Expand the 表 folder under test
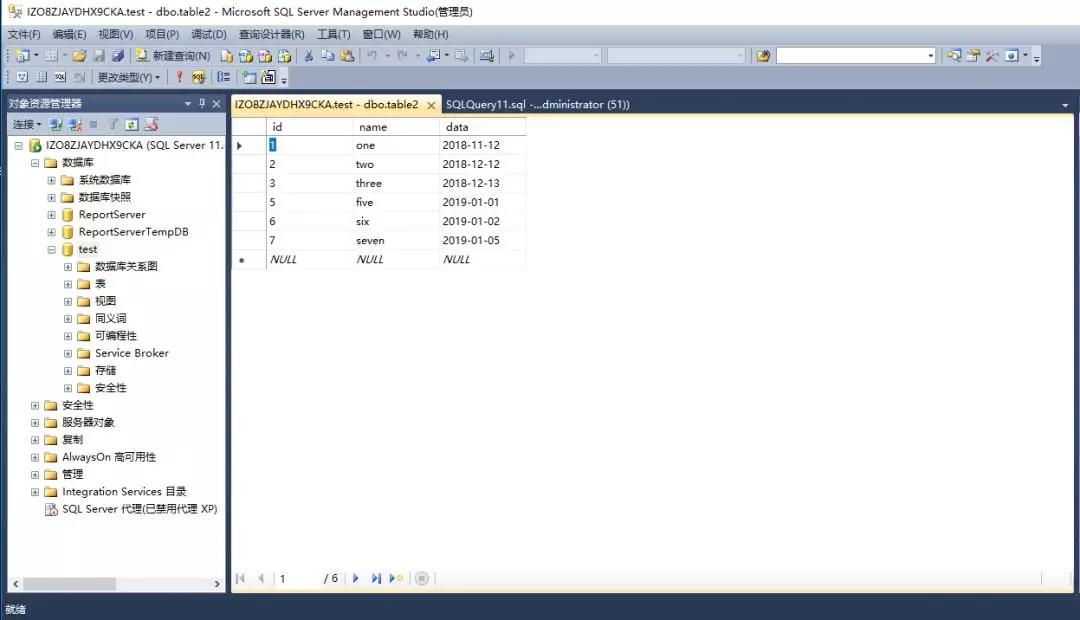Image resolution: width=1080 pixels, height=620 pixels. 68,284
